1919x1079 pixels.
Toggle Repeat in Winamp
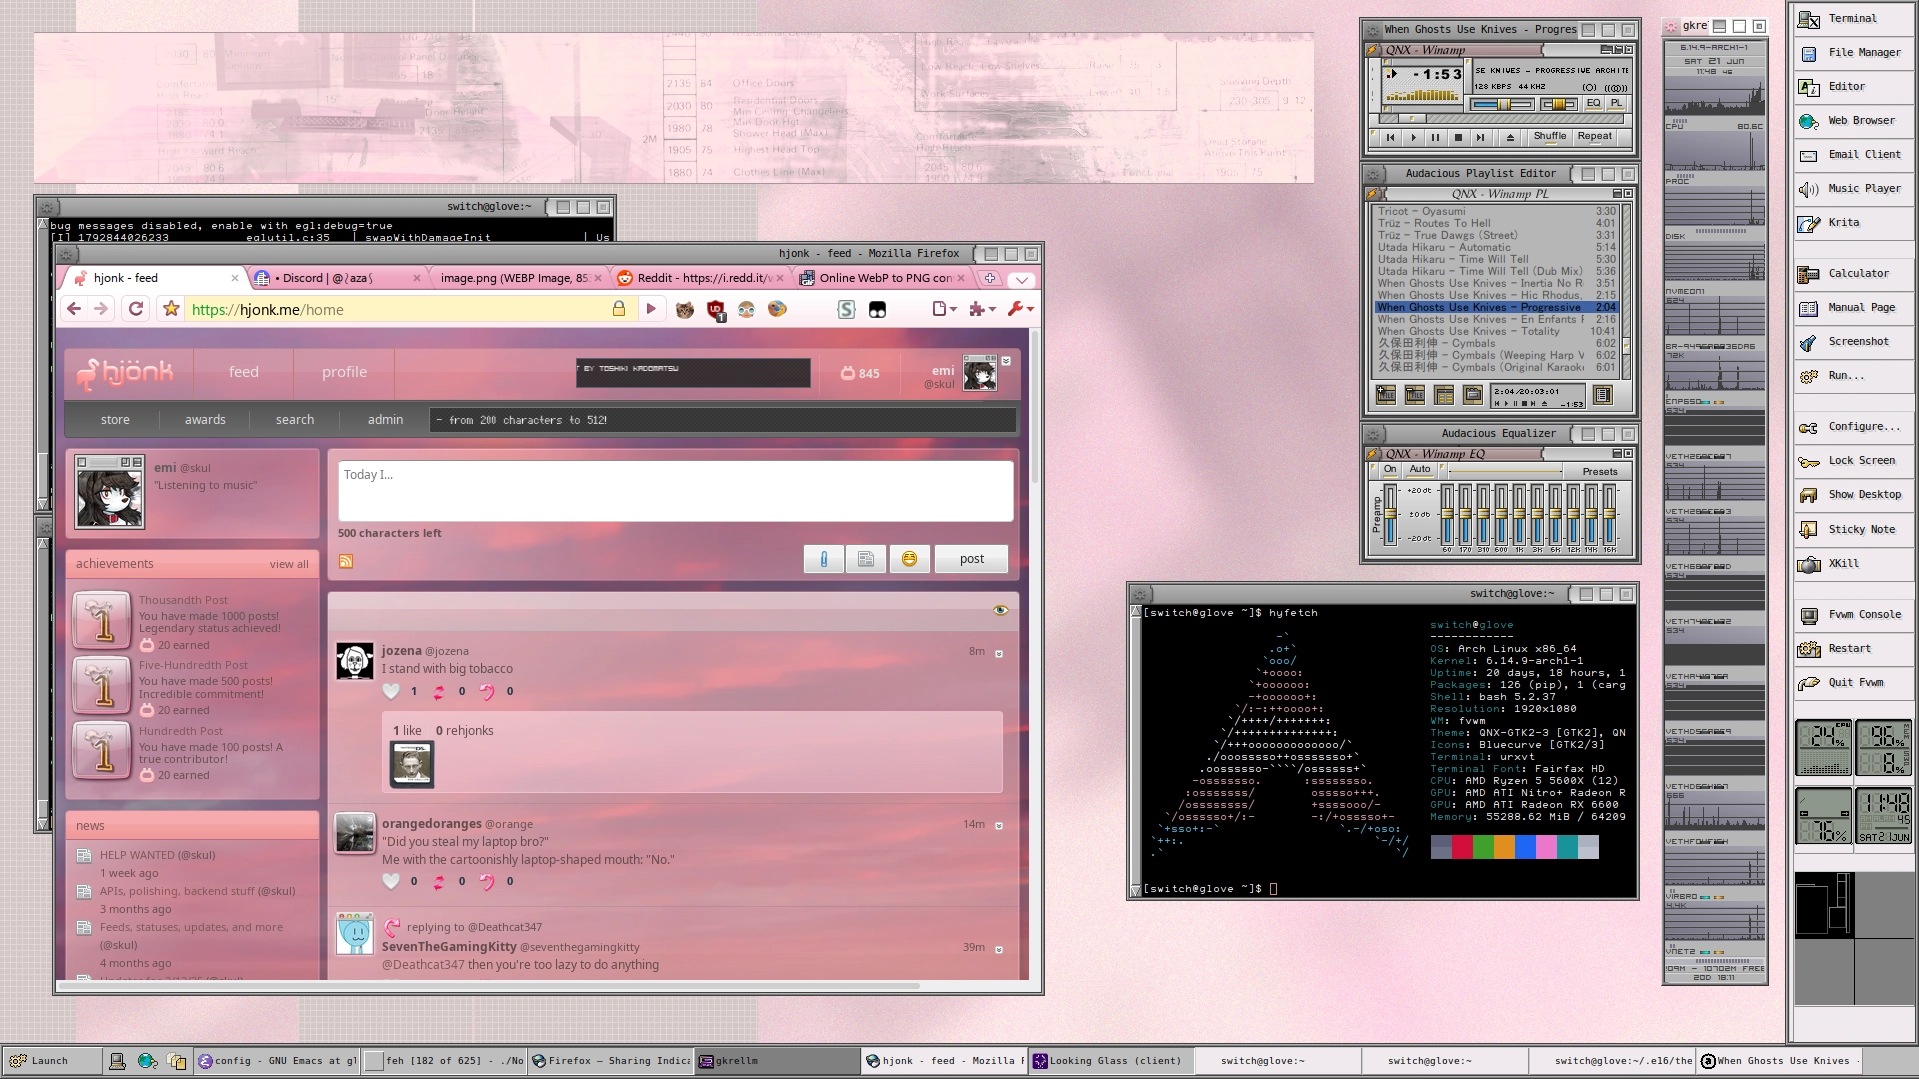[x=1595, y=136]
